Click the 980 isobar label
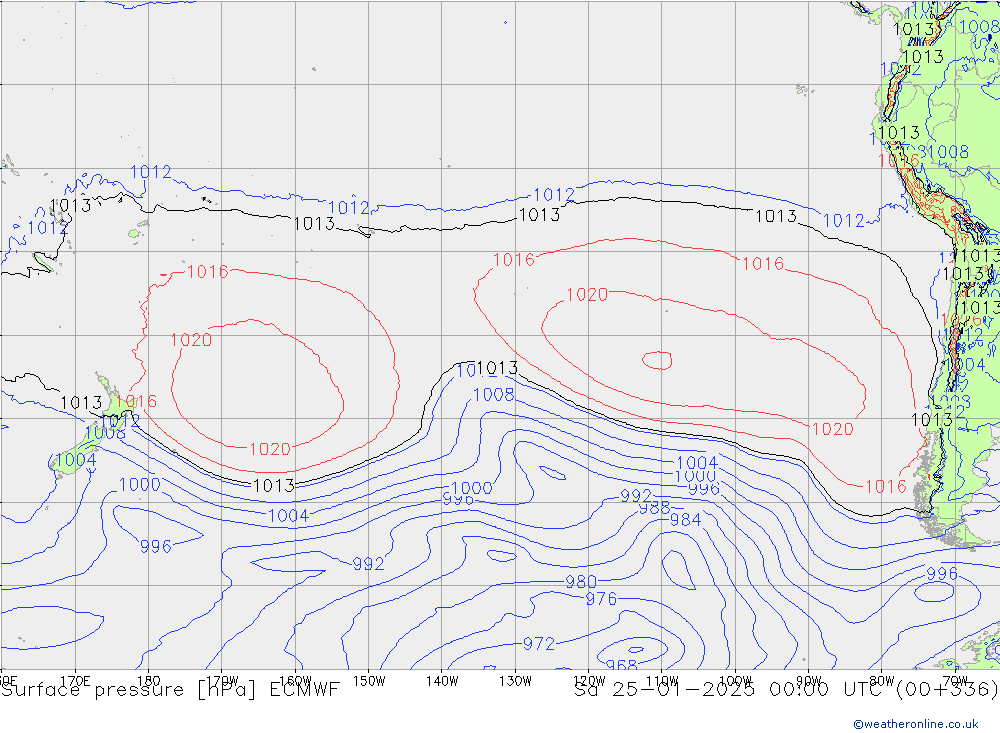This screenshot has height=733, width=1000. click(x=581, y=582)
